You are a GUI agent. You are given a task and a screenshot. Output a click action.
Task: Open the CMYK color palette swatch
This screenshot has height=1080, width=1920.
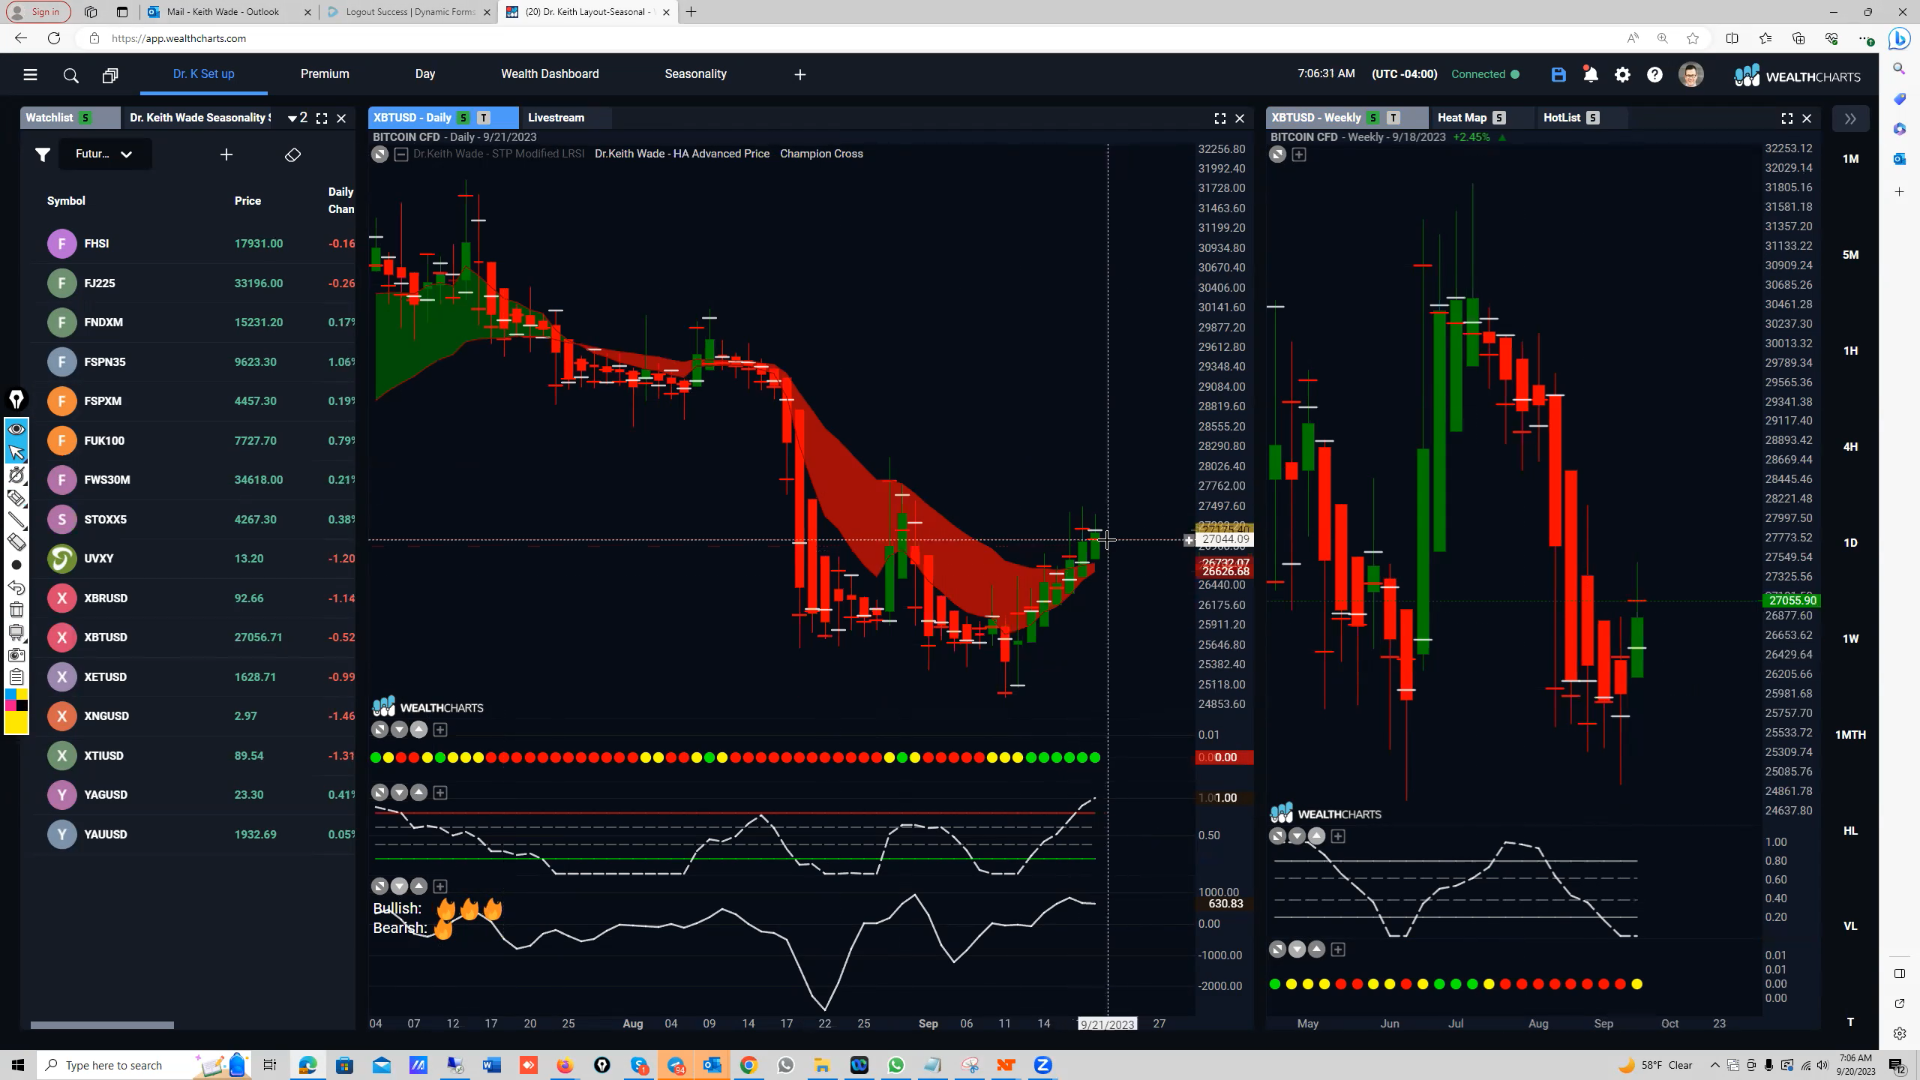click(x=16, y=699)
